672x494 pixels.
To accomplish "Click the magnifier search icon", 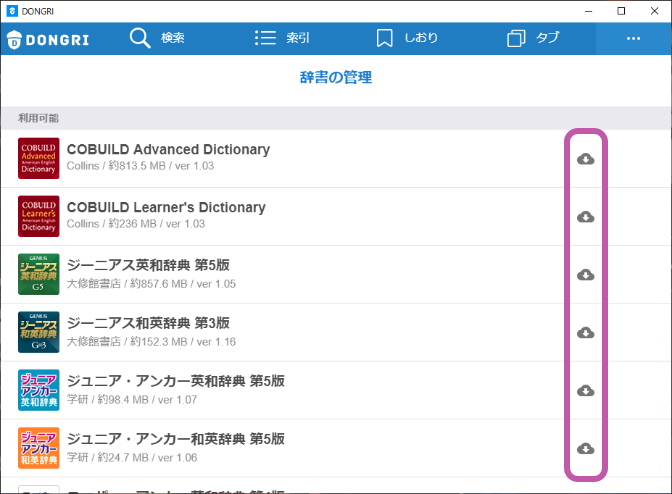I will (140, 38).
